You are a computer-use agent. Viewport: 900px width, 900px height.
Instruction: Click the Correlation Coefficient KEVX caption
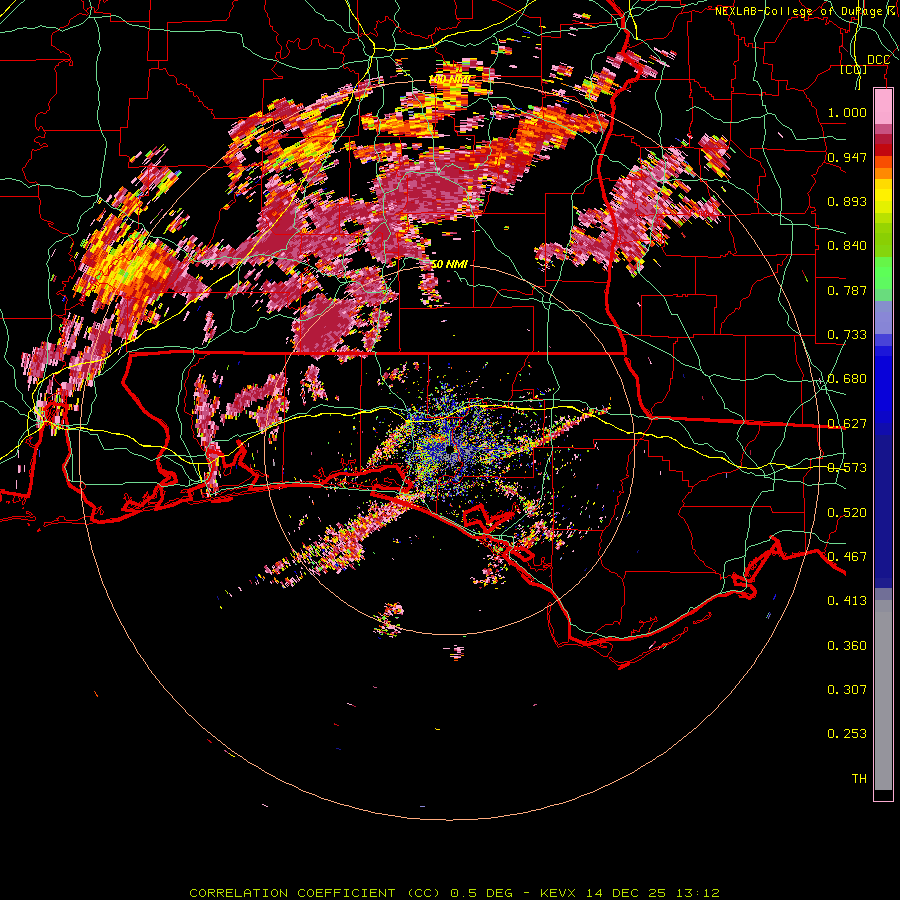click(x=454, y=893)
